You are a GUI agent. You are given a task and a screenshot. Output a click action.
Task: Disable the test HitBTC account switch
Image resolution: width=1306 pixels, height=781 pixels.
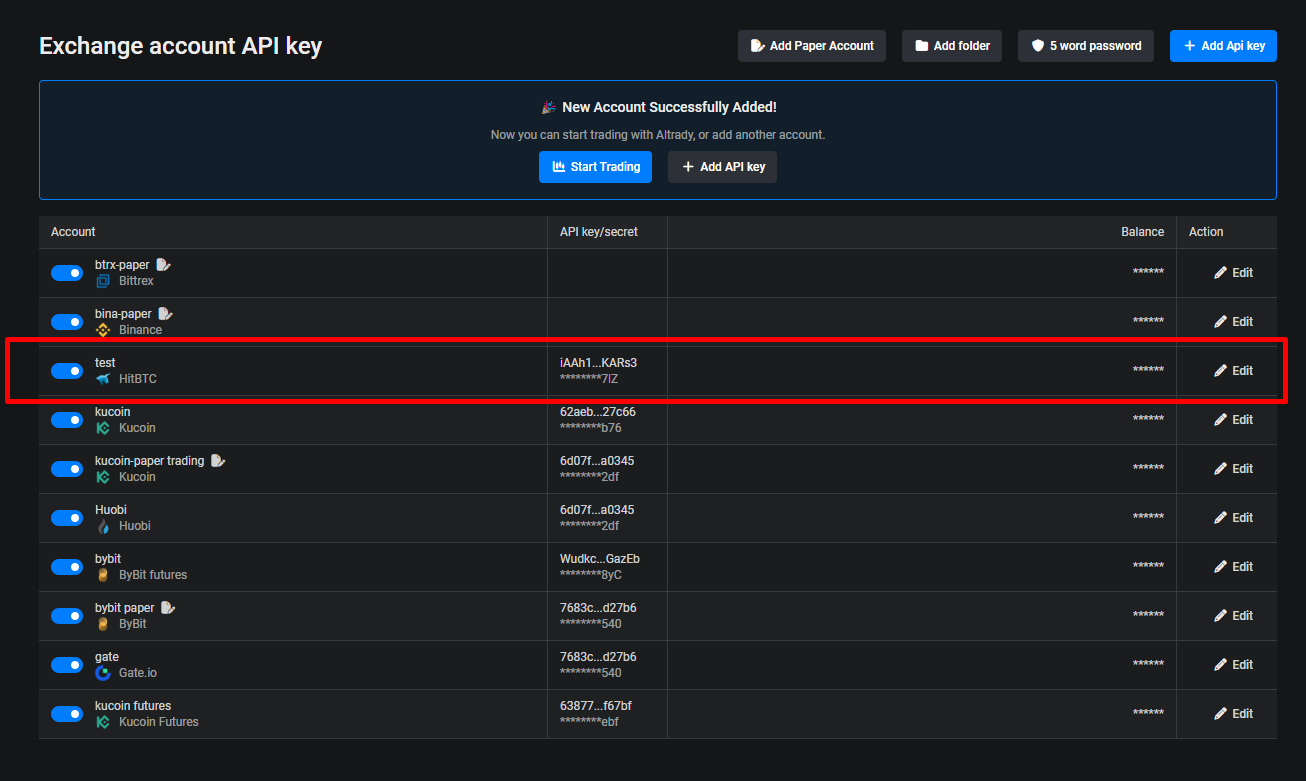click(x=67, y=371)
